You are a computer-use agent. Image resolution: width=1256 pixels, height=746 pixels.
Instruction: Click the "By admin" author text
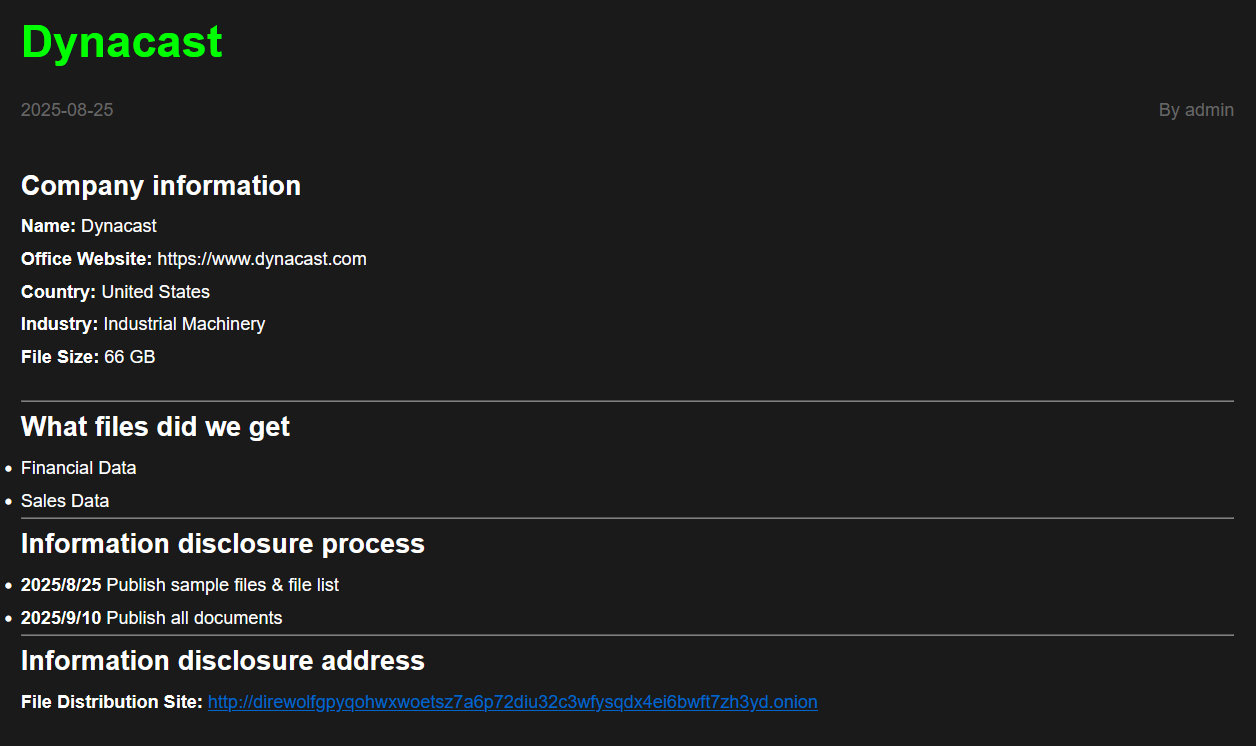point(1195,110)
